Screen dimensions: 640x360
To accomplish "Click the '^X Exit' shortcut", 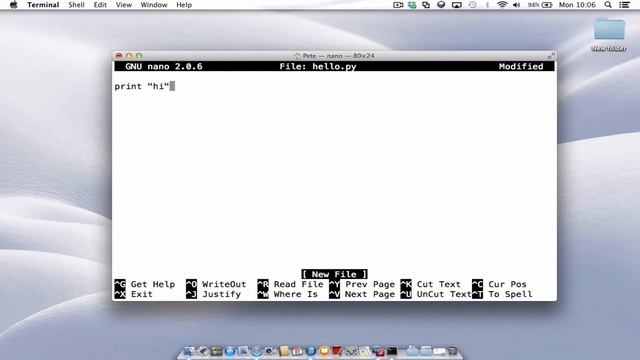I will [133, 294].
